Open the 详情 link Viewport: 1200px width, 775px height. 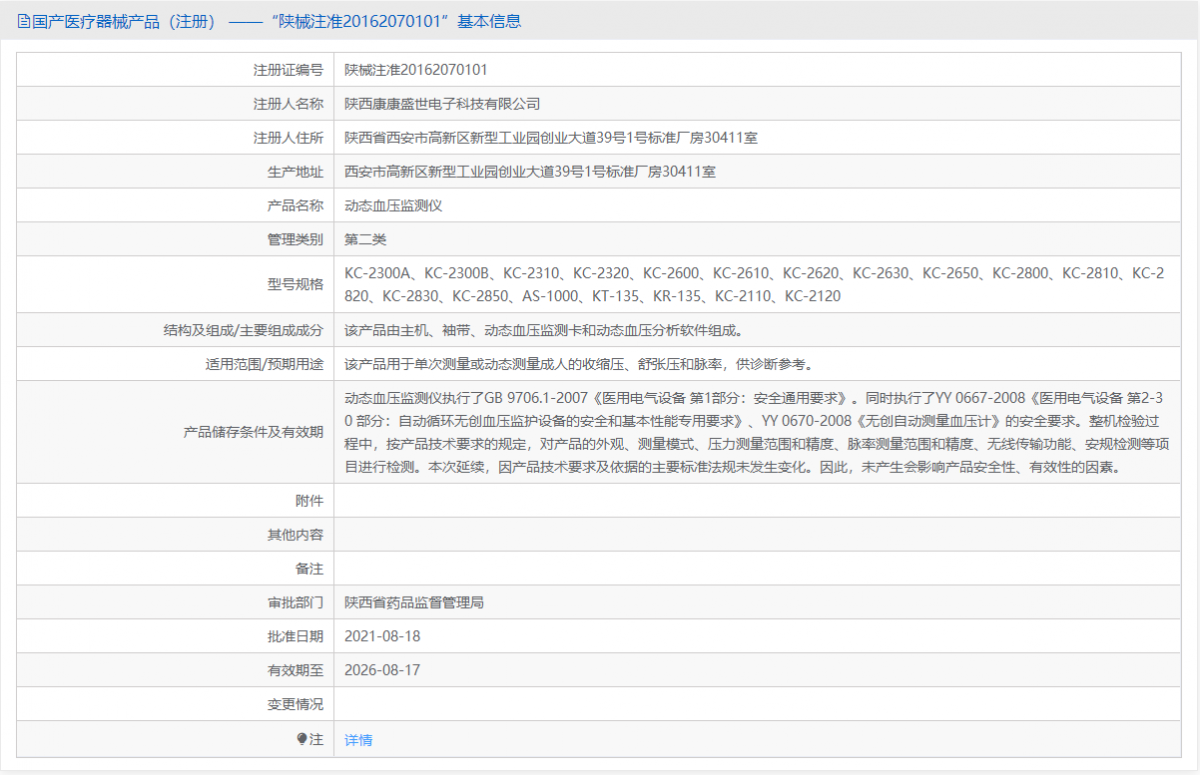click(358, 740)
